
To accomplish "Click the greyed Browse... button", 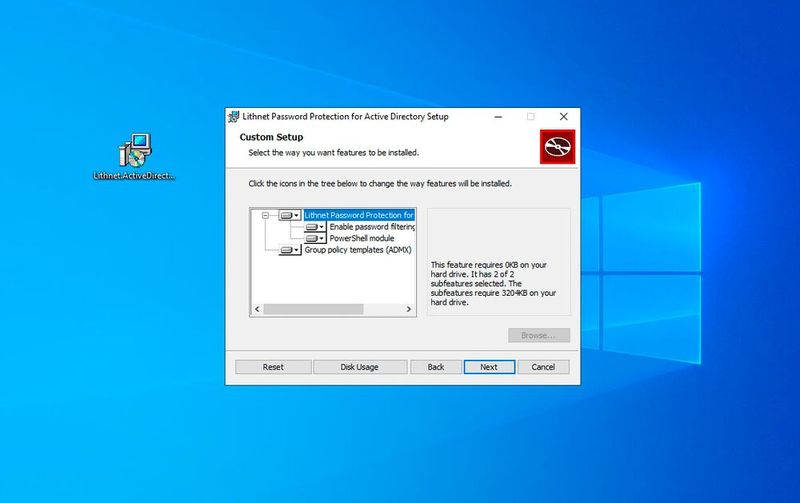I will (x=539, y=335).
